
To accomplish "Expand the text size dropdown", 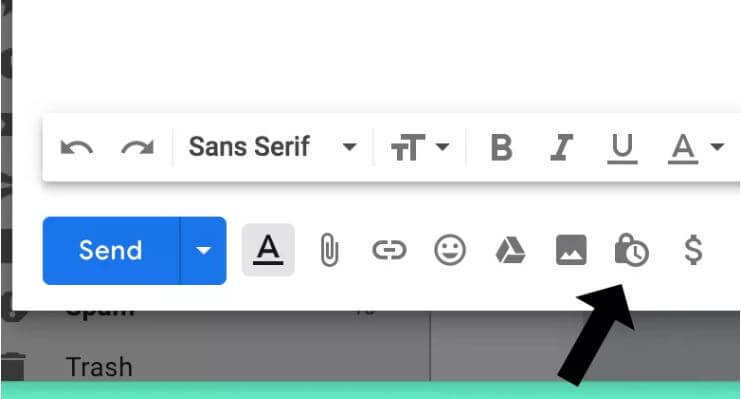I will (420, 147).
